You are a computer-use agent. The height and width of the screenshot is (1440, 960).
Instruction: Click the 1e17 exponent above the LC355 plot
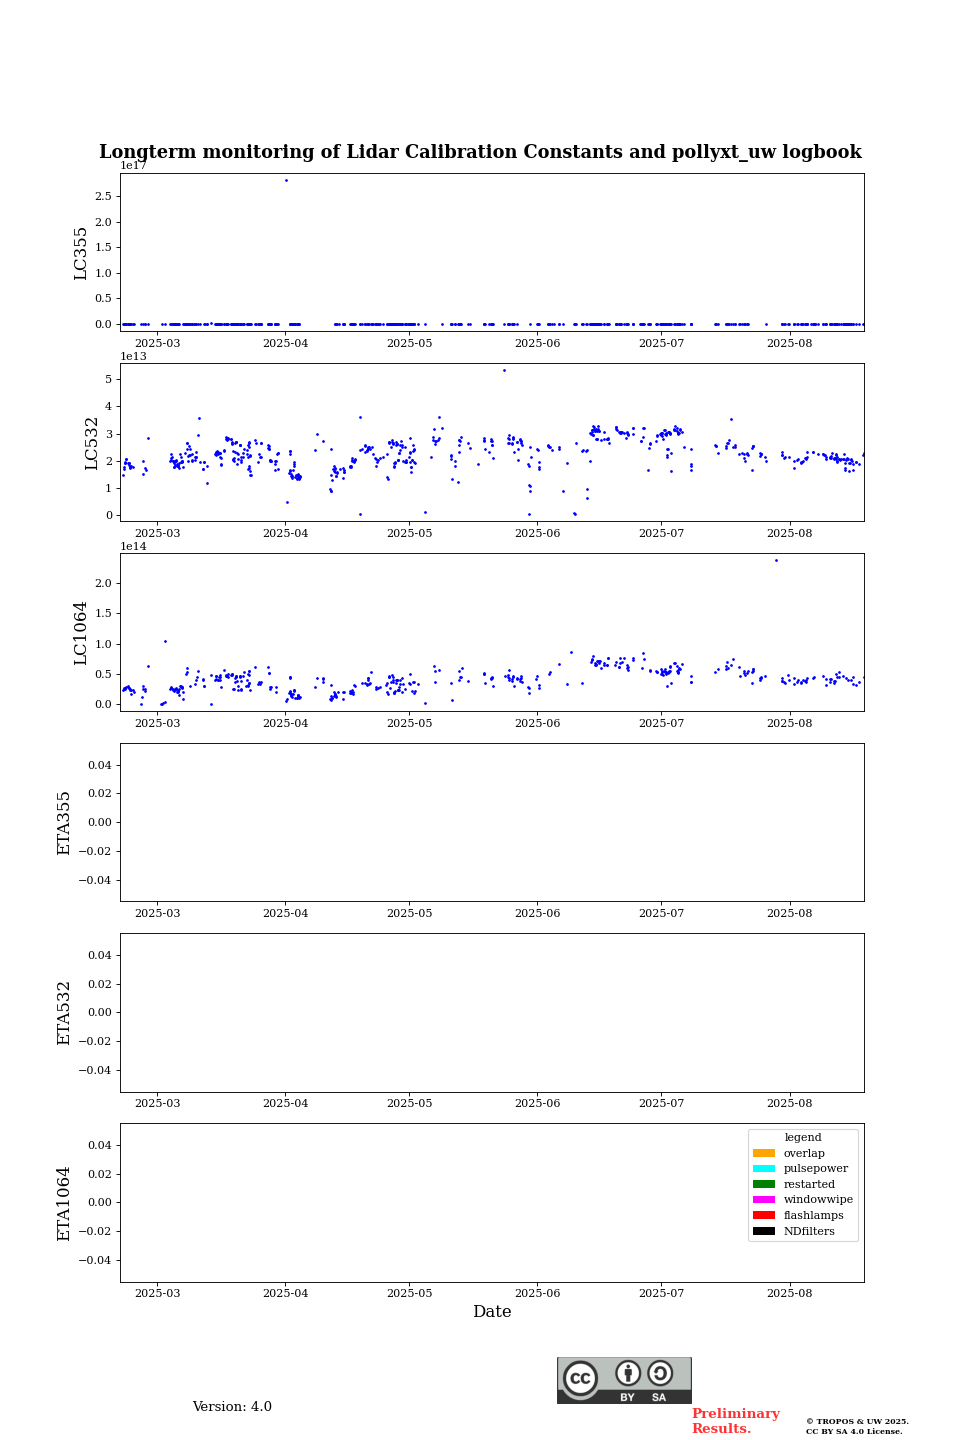(x=133, y=166)
